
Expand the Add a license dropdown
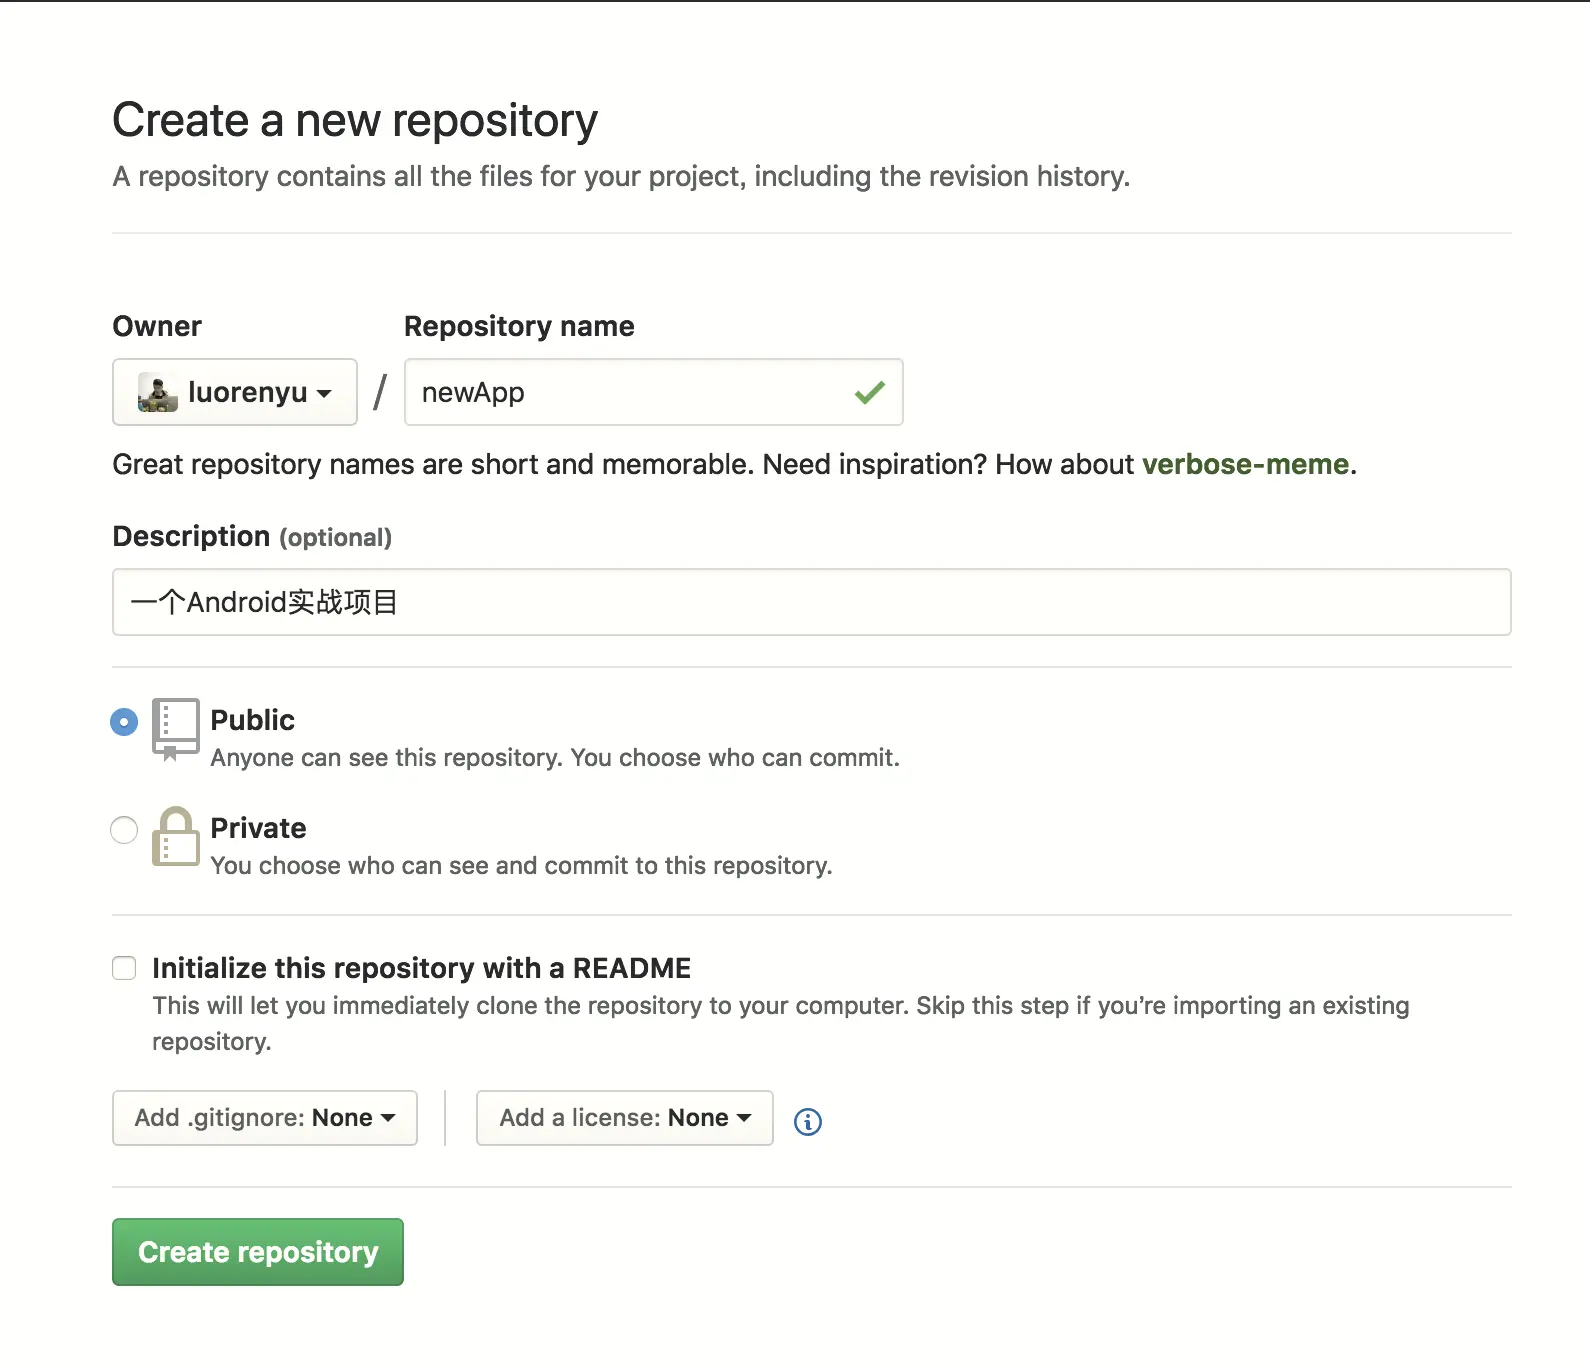[625, 1118]
